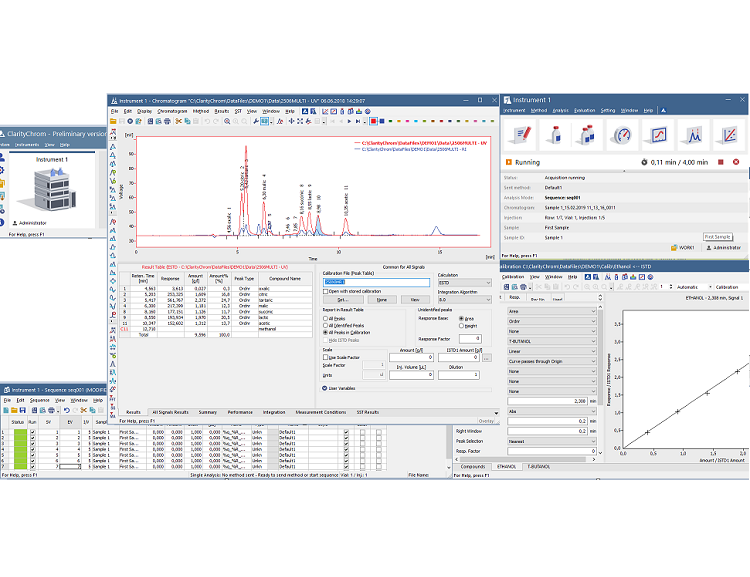Click the Single Analysis vial icon
The height and width of the screenshot is (577, 750).
555,134
